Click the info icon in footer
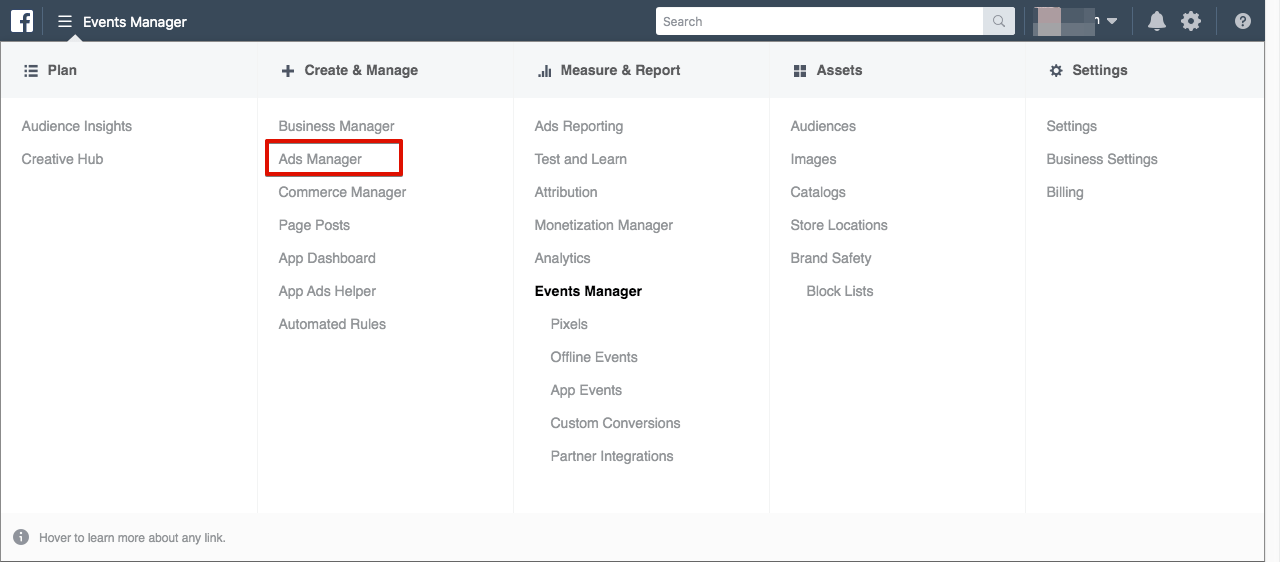The width and height of the screenshot is (1280, 562). pos(21,537)
